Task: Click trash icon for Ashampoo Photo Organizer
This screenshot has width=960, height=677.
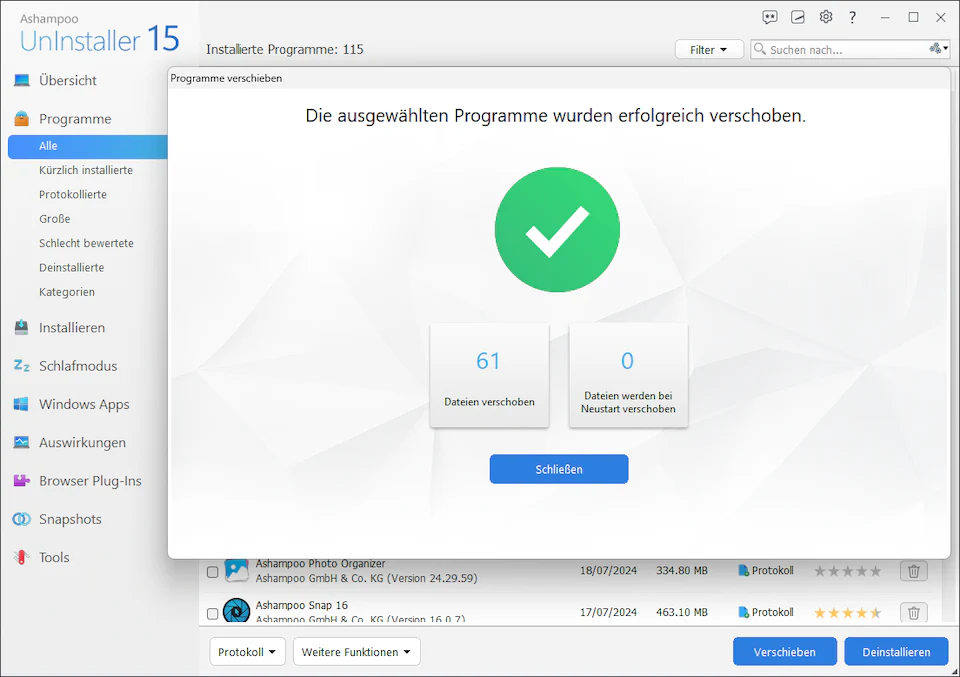Action: click(913, 571)
